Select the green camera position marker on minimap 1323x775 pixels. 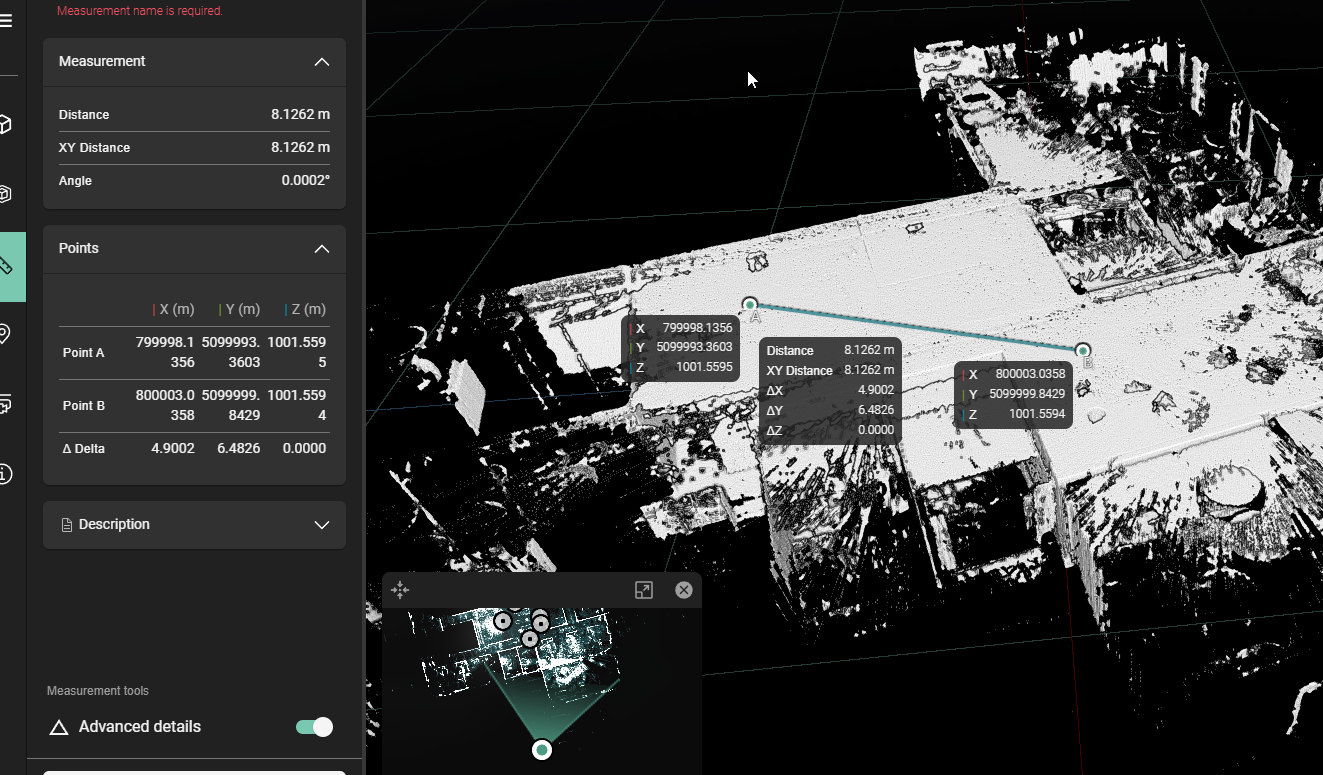542,749
